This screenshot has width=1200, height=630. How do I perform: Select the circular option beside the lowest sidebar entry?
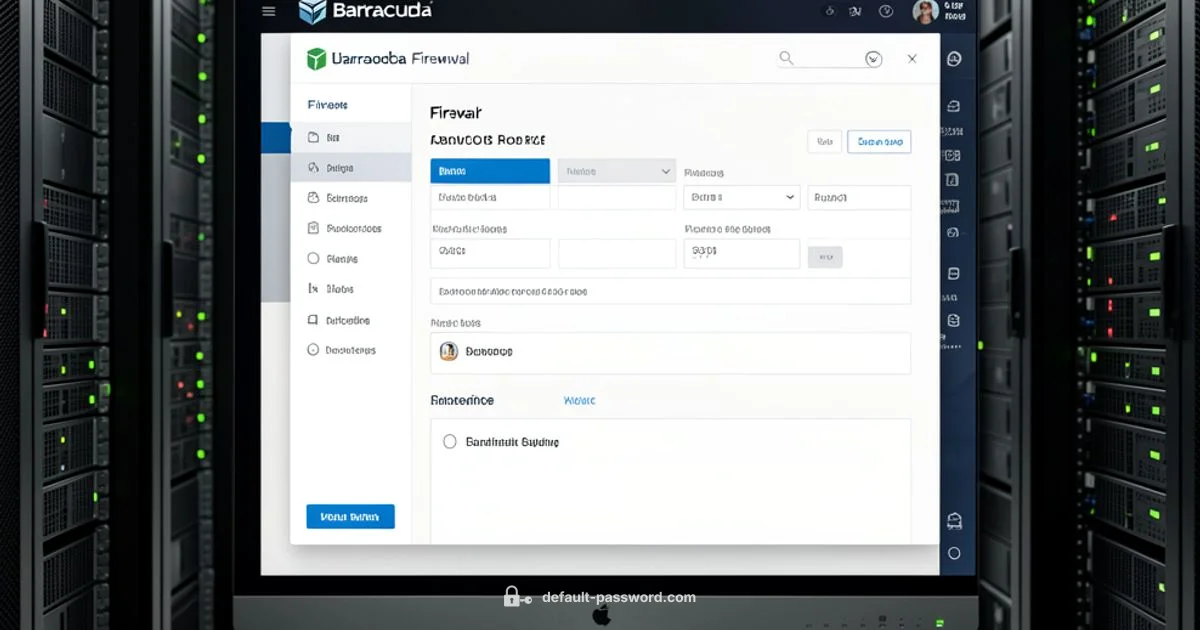(x=312, y=349)
